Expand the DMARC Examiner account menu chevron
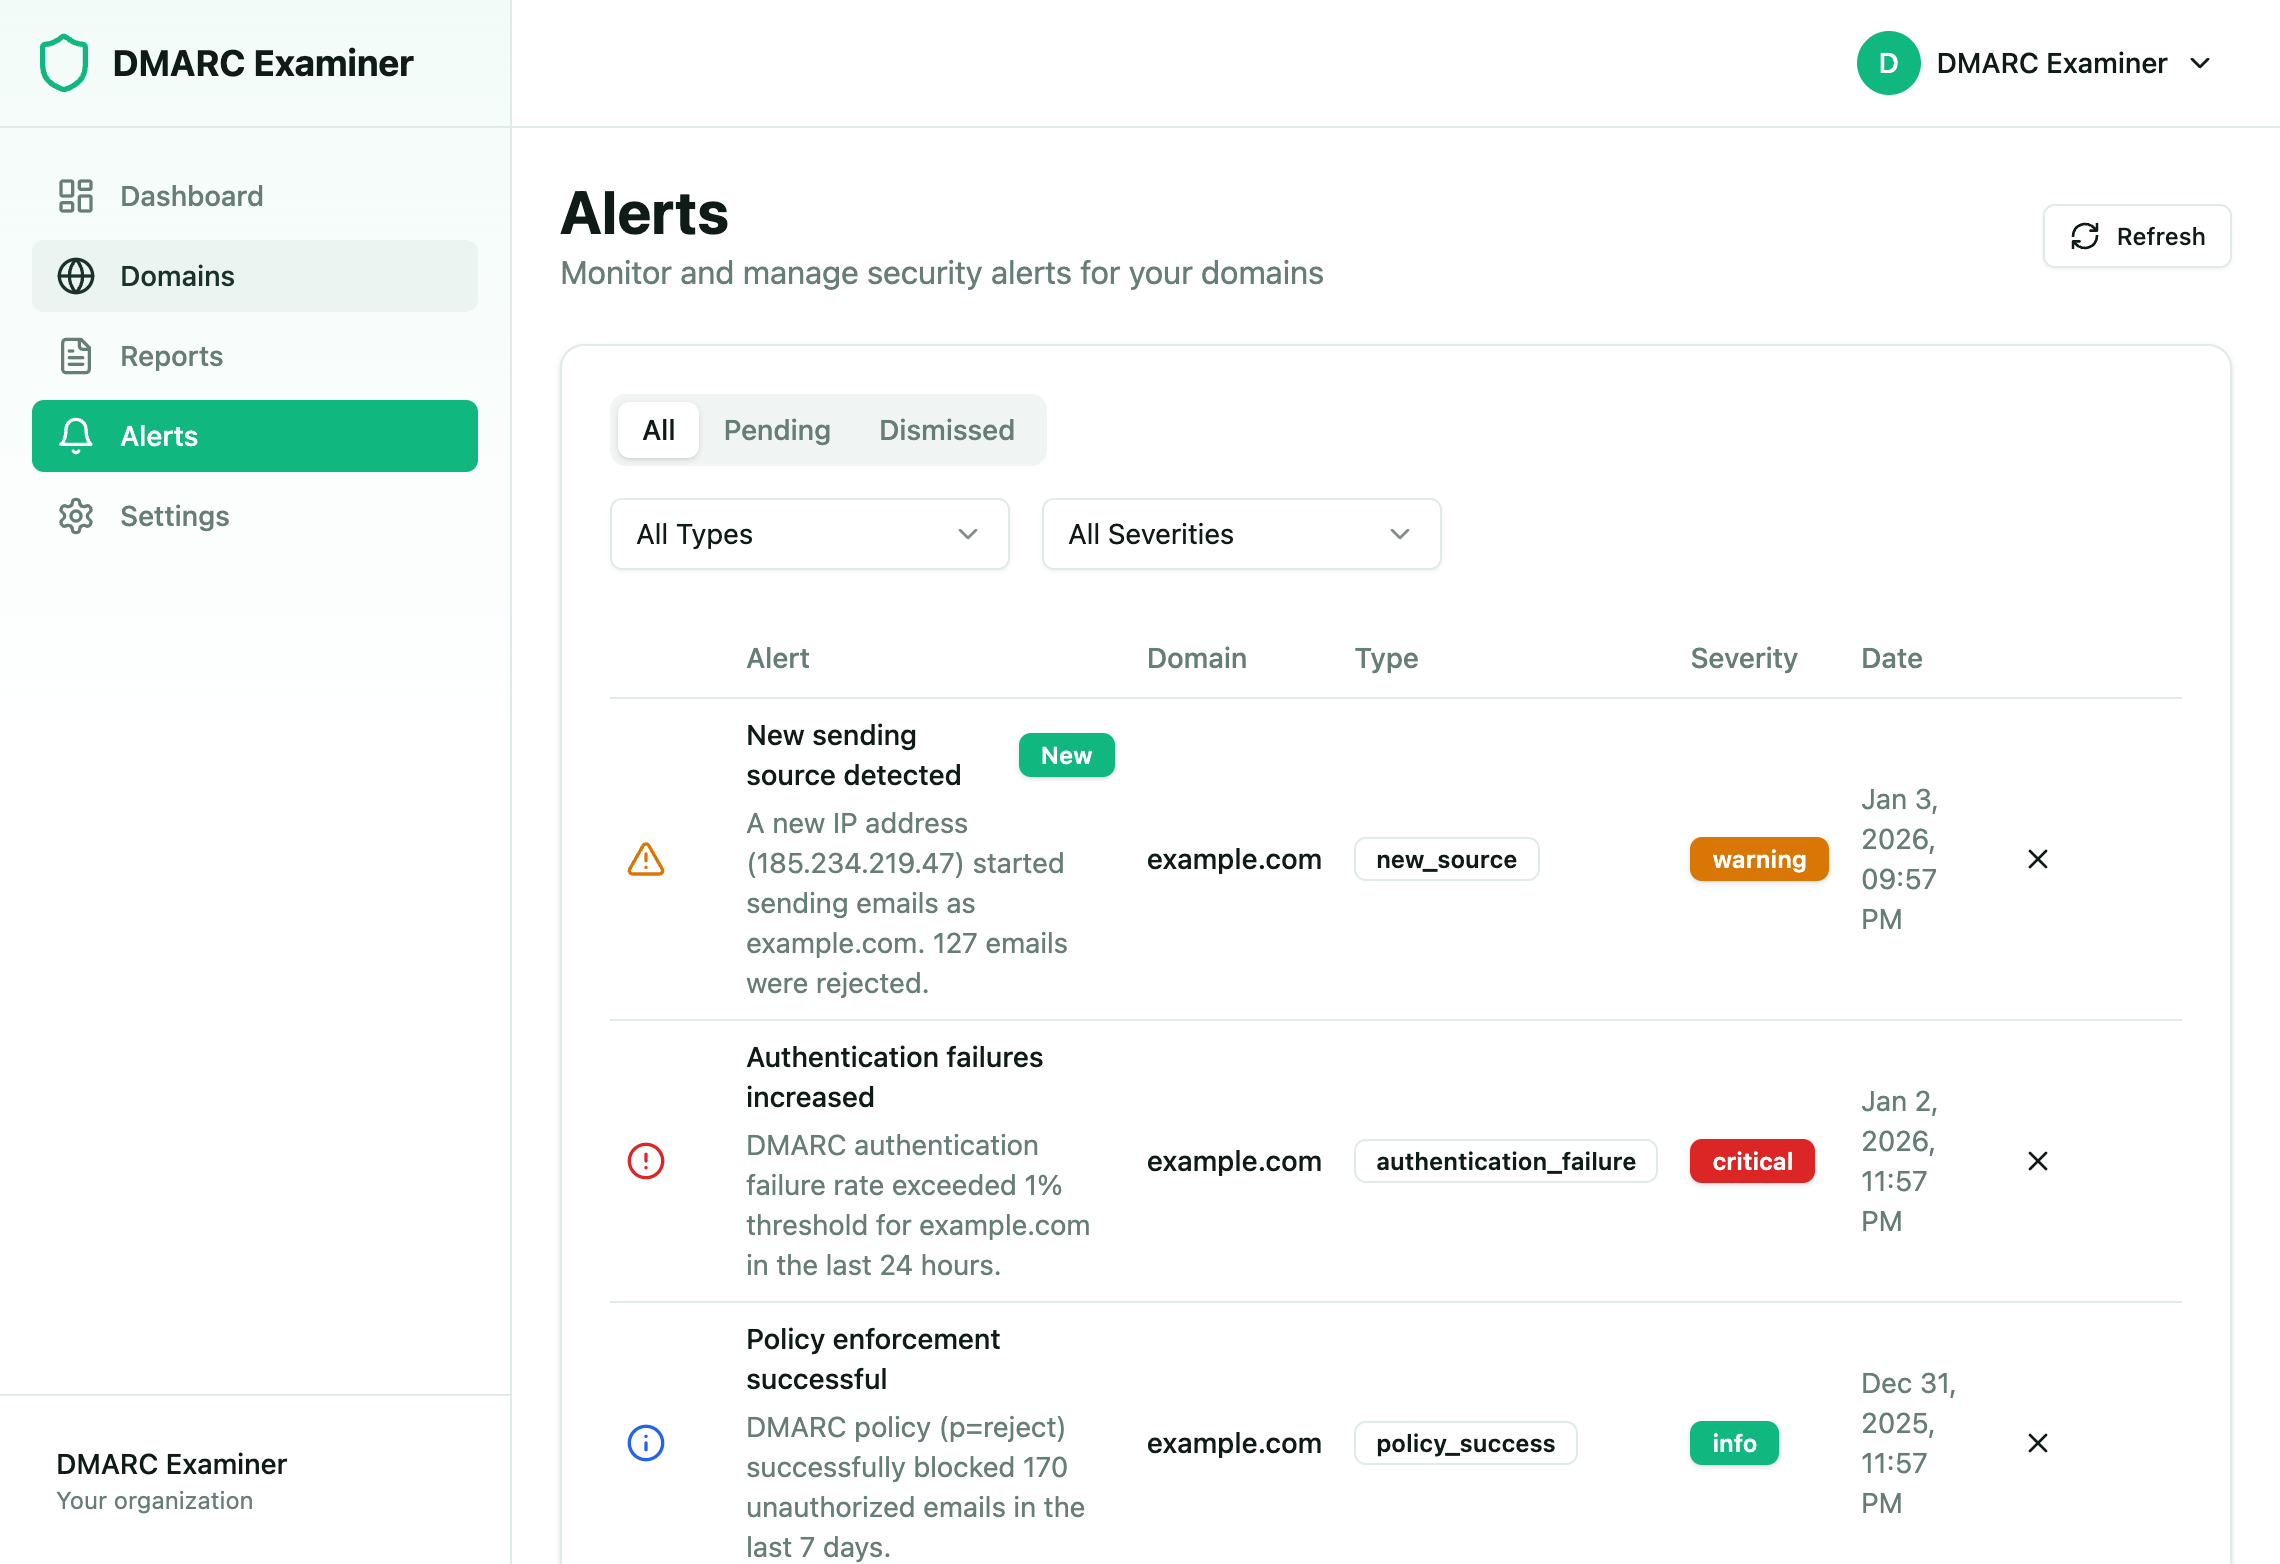This screenshot has height=1564, width=2280. click(2200, 63)
